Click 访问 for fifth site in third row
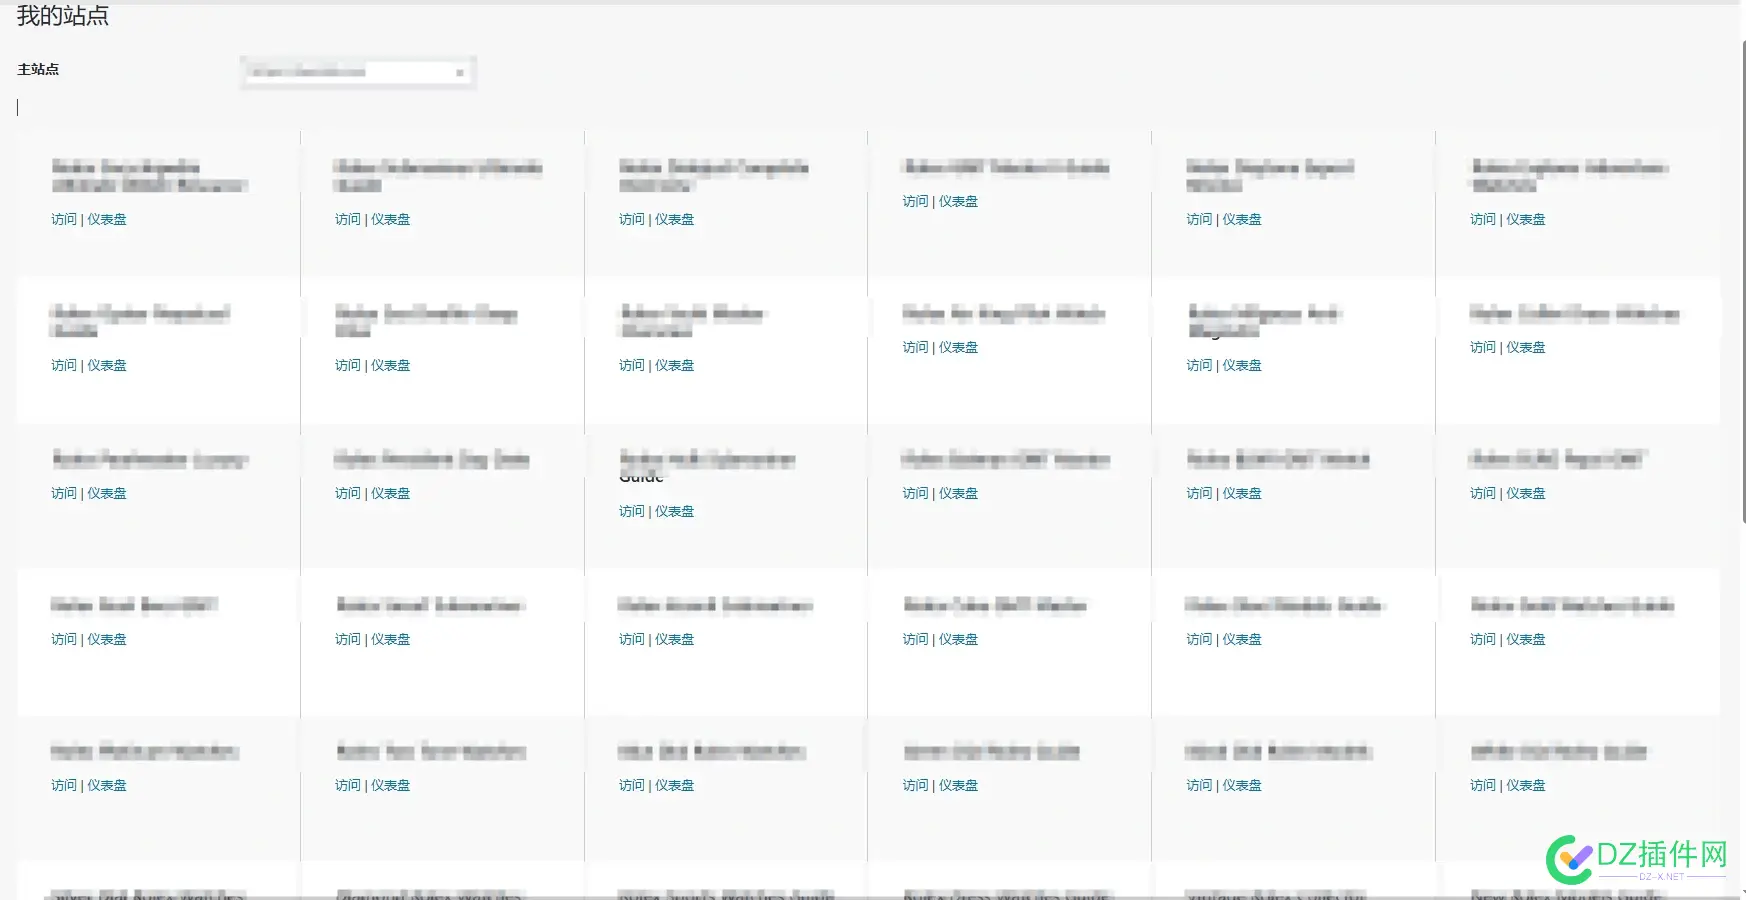1746x900 pixels. 1199,493
